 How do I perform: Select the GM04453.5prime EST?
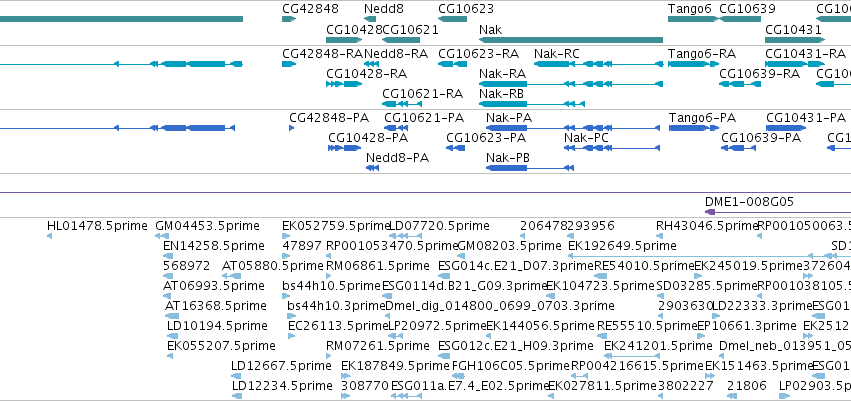coord(162,236)
